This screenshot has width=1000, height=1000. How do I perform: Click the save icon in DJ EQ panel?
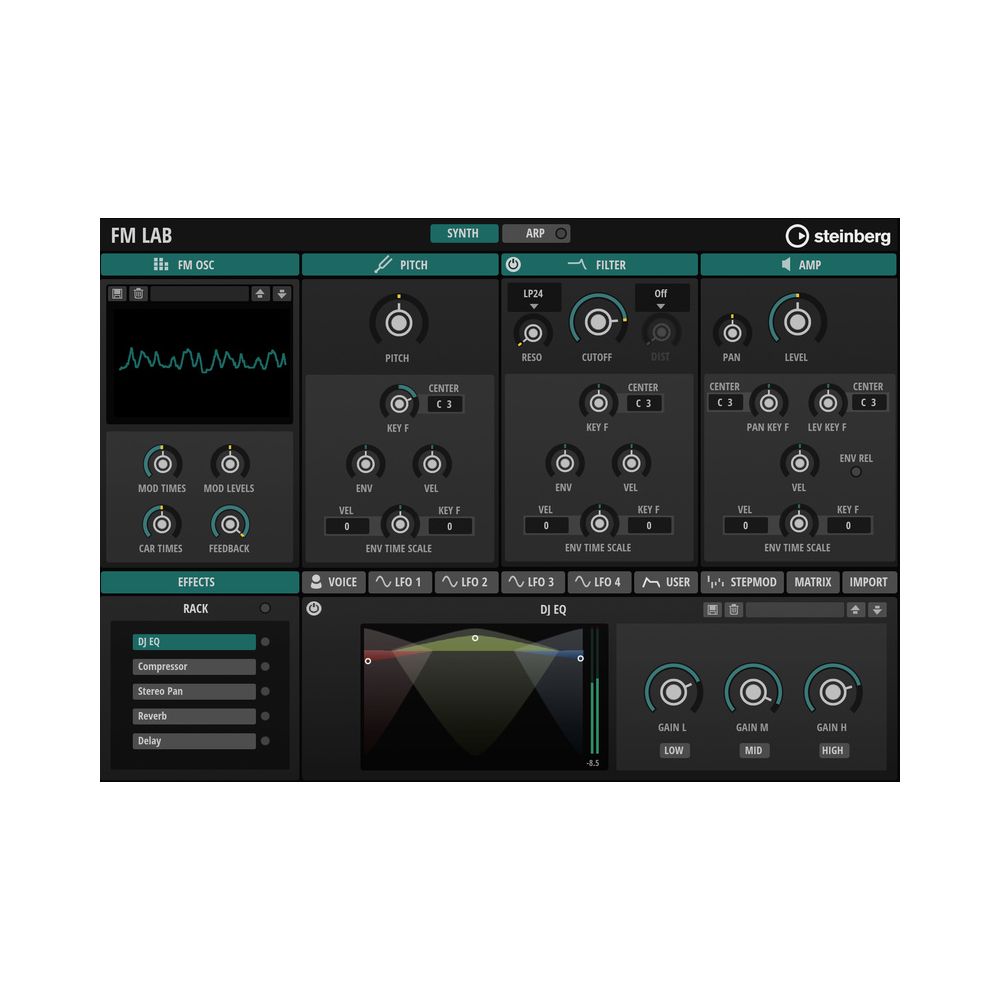pyautogui.click(x=712, y=610)
